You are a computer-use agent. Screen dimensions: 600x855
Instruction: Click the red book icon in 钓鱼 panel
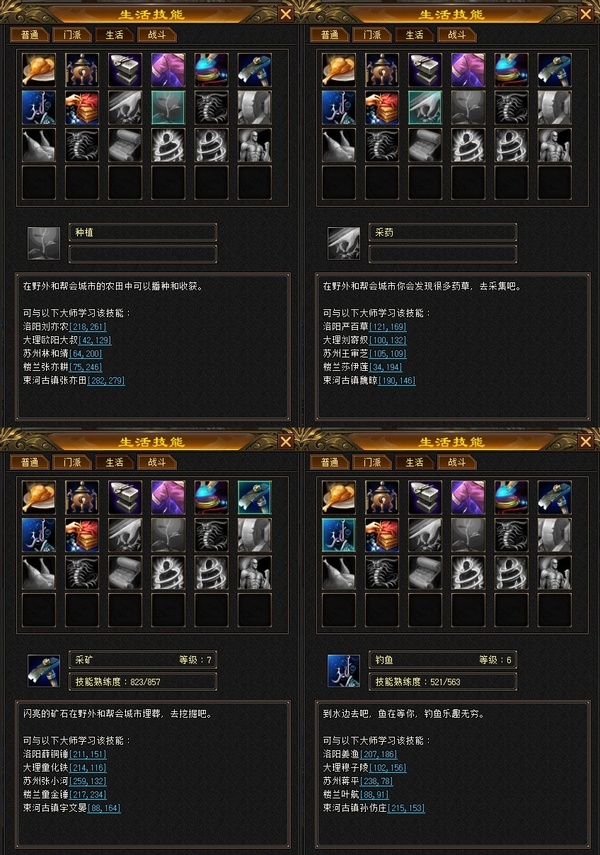click(x=382, y=535)
